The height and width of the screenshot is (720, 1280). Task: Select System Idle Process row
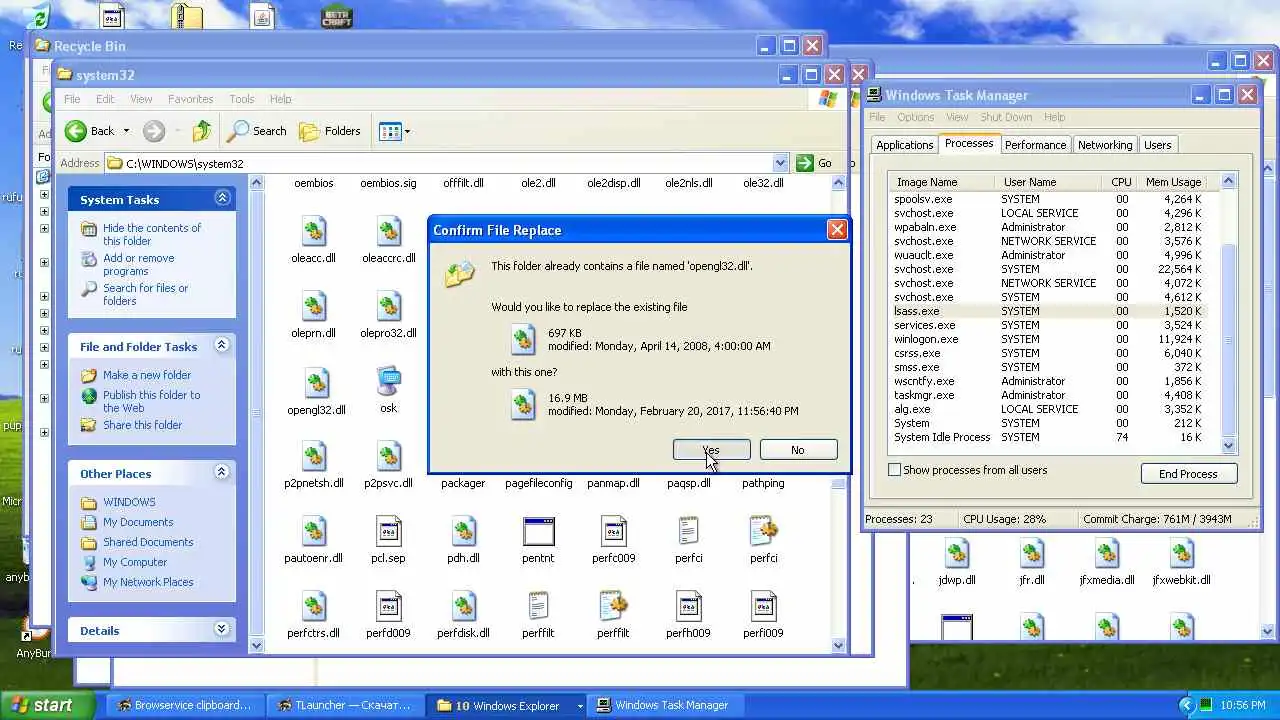point(1048,437)
